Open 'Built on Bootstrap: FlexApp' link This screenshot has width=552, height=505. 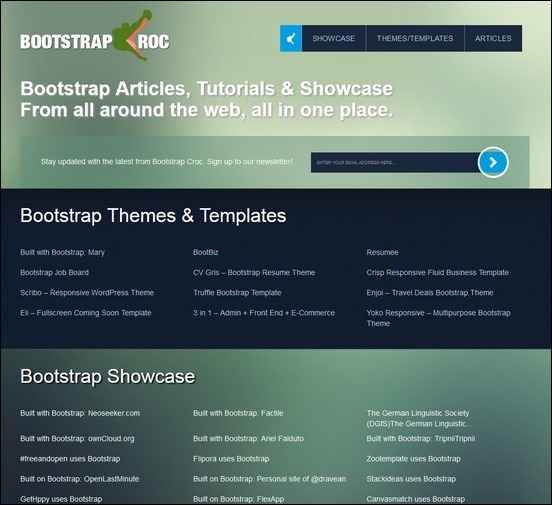[x=238, y=499]
